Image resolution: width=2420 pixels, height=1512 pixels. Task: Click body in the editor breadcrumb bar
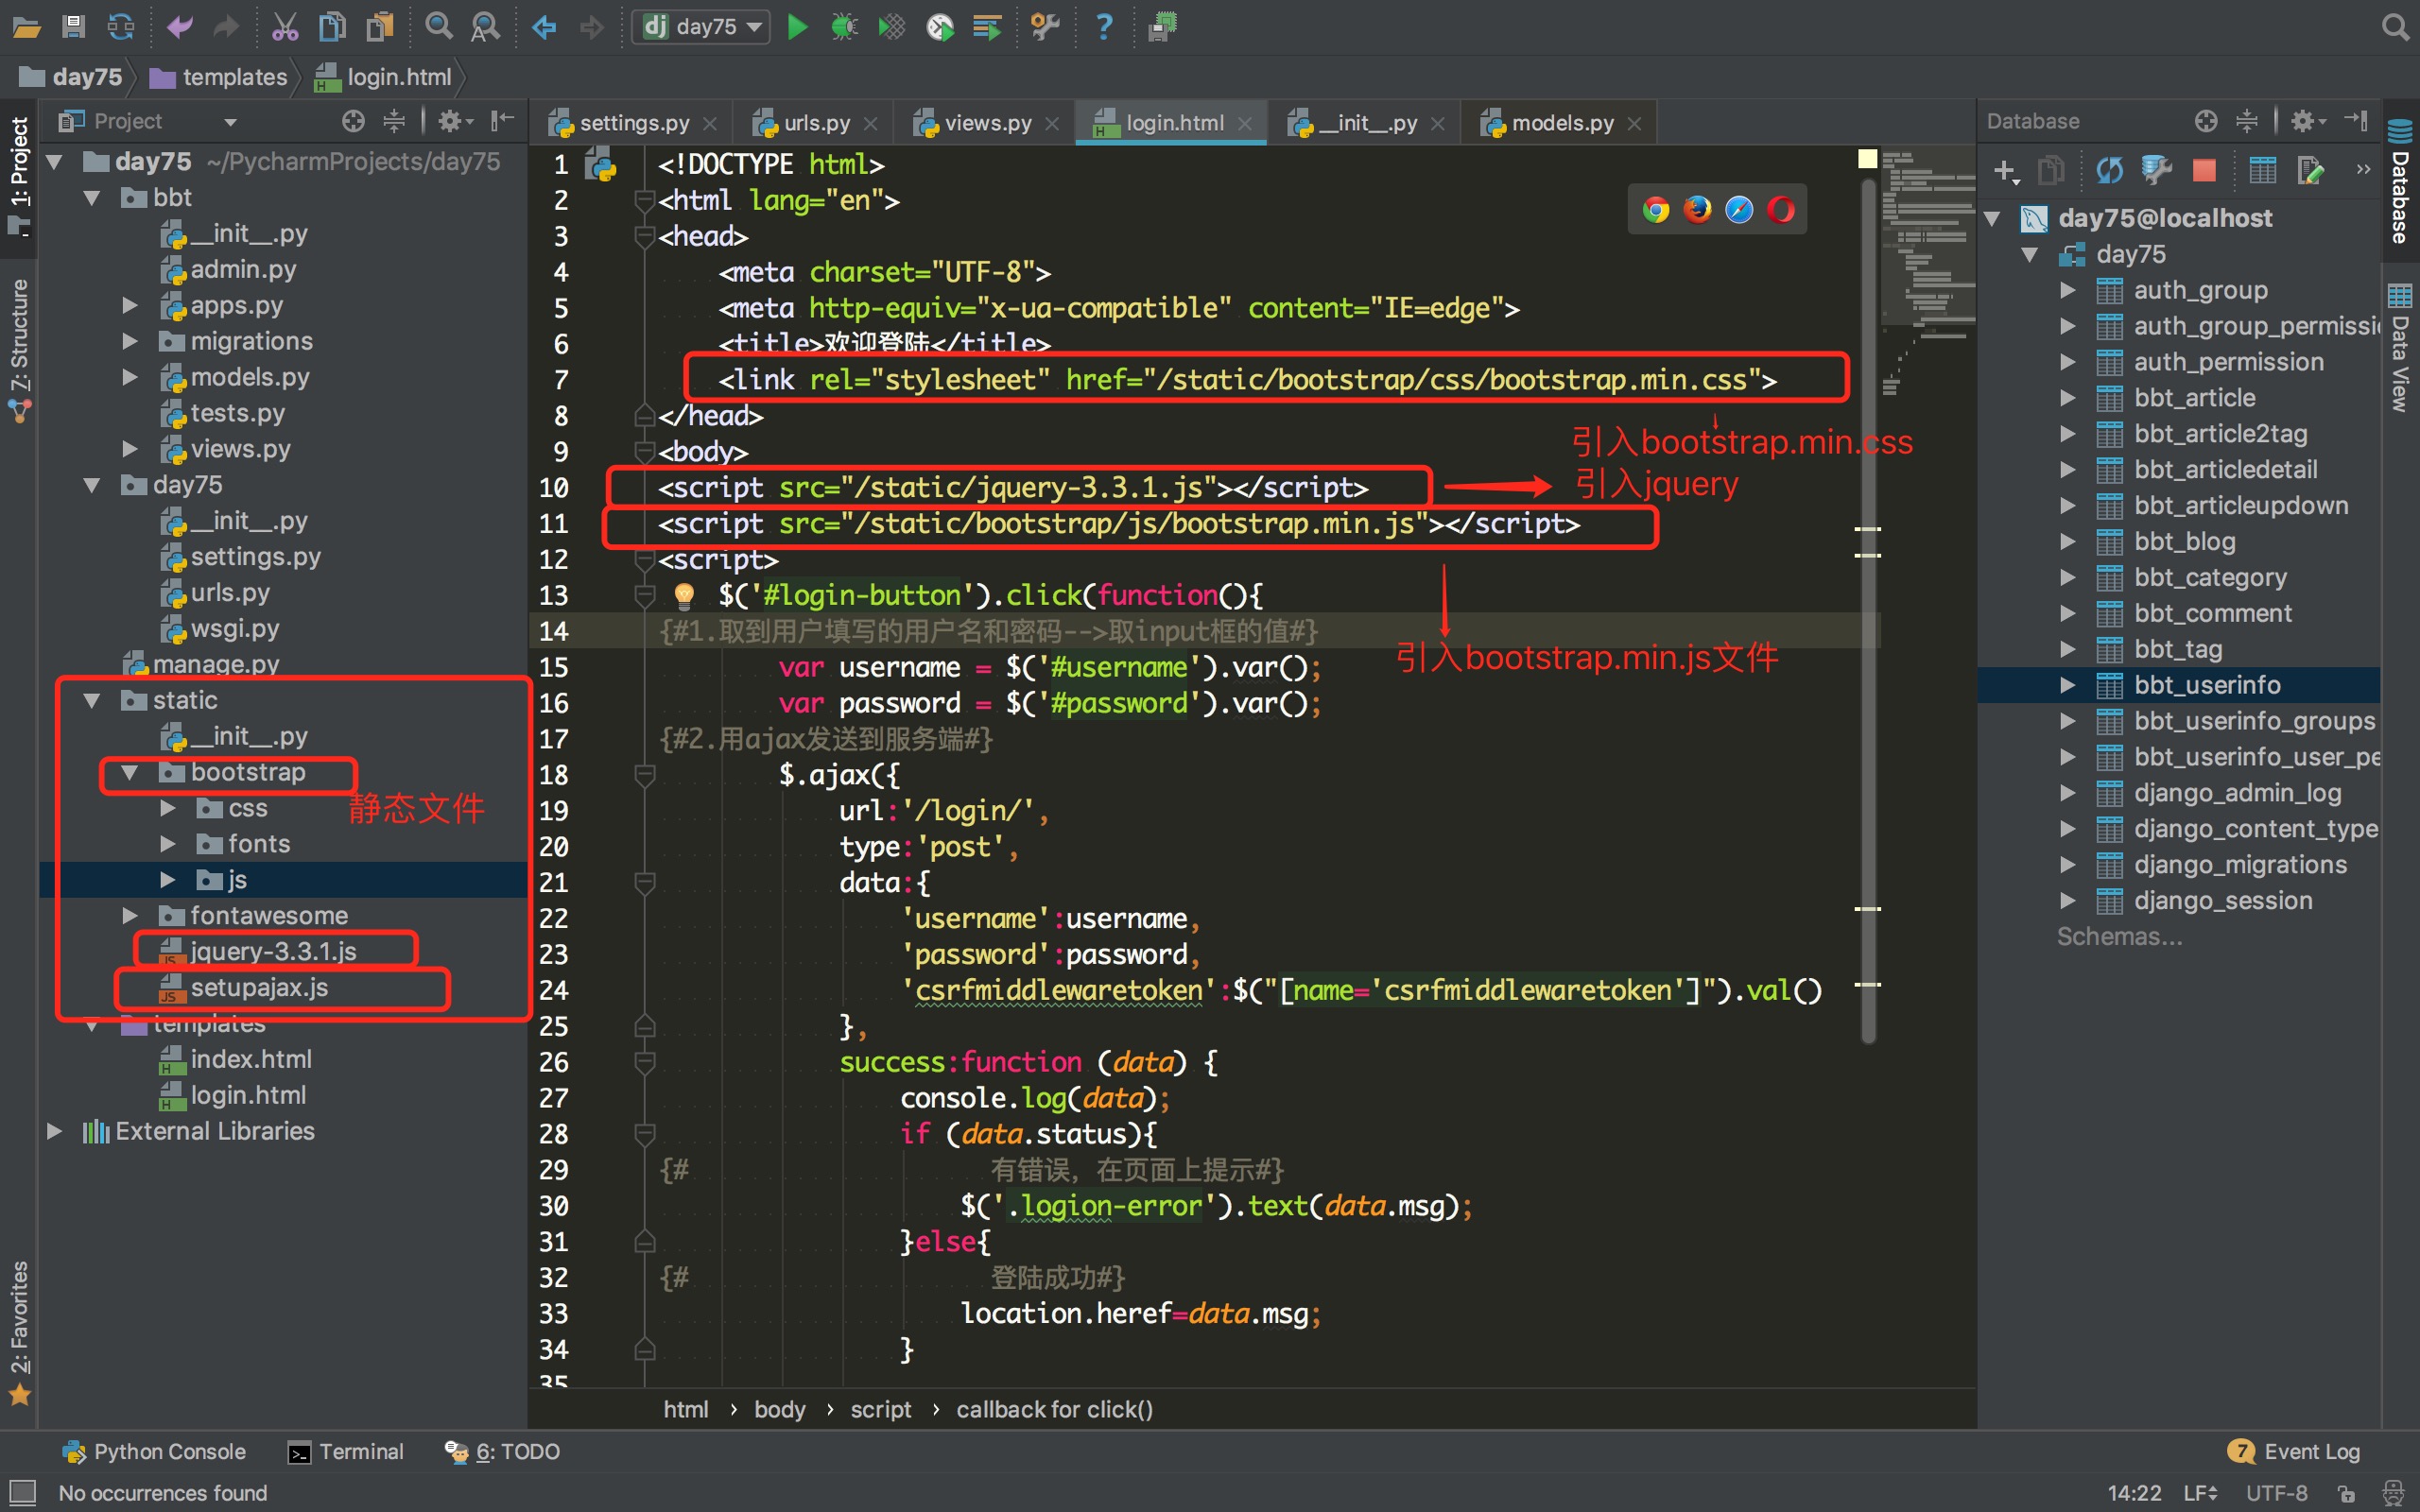tap(779, 1409)
